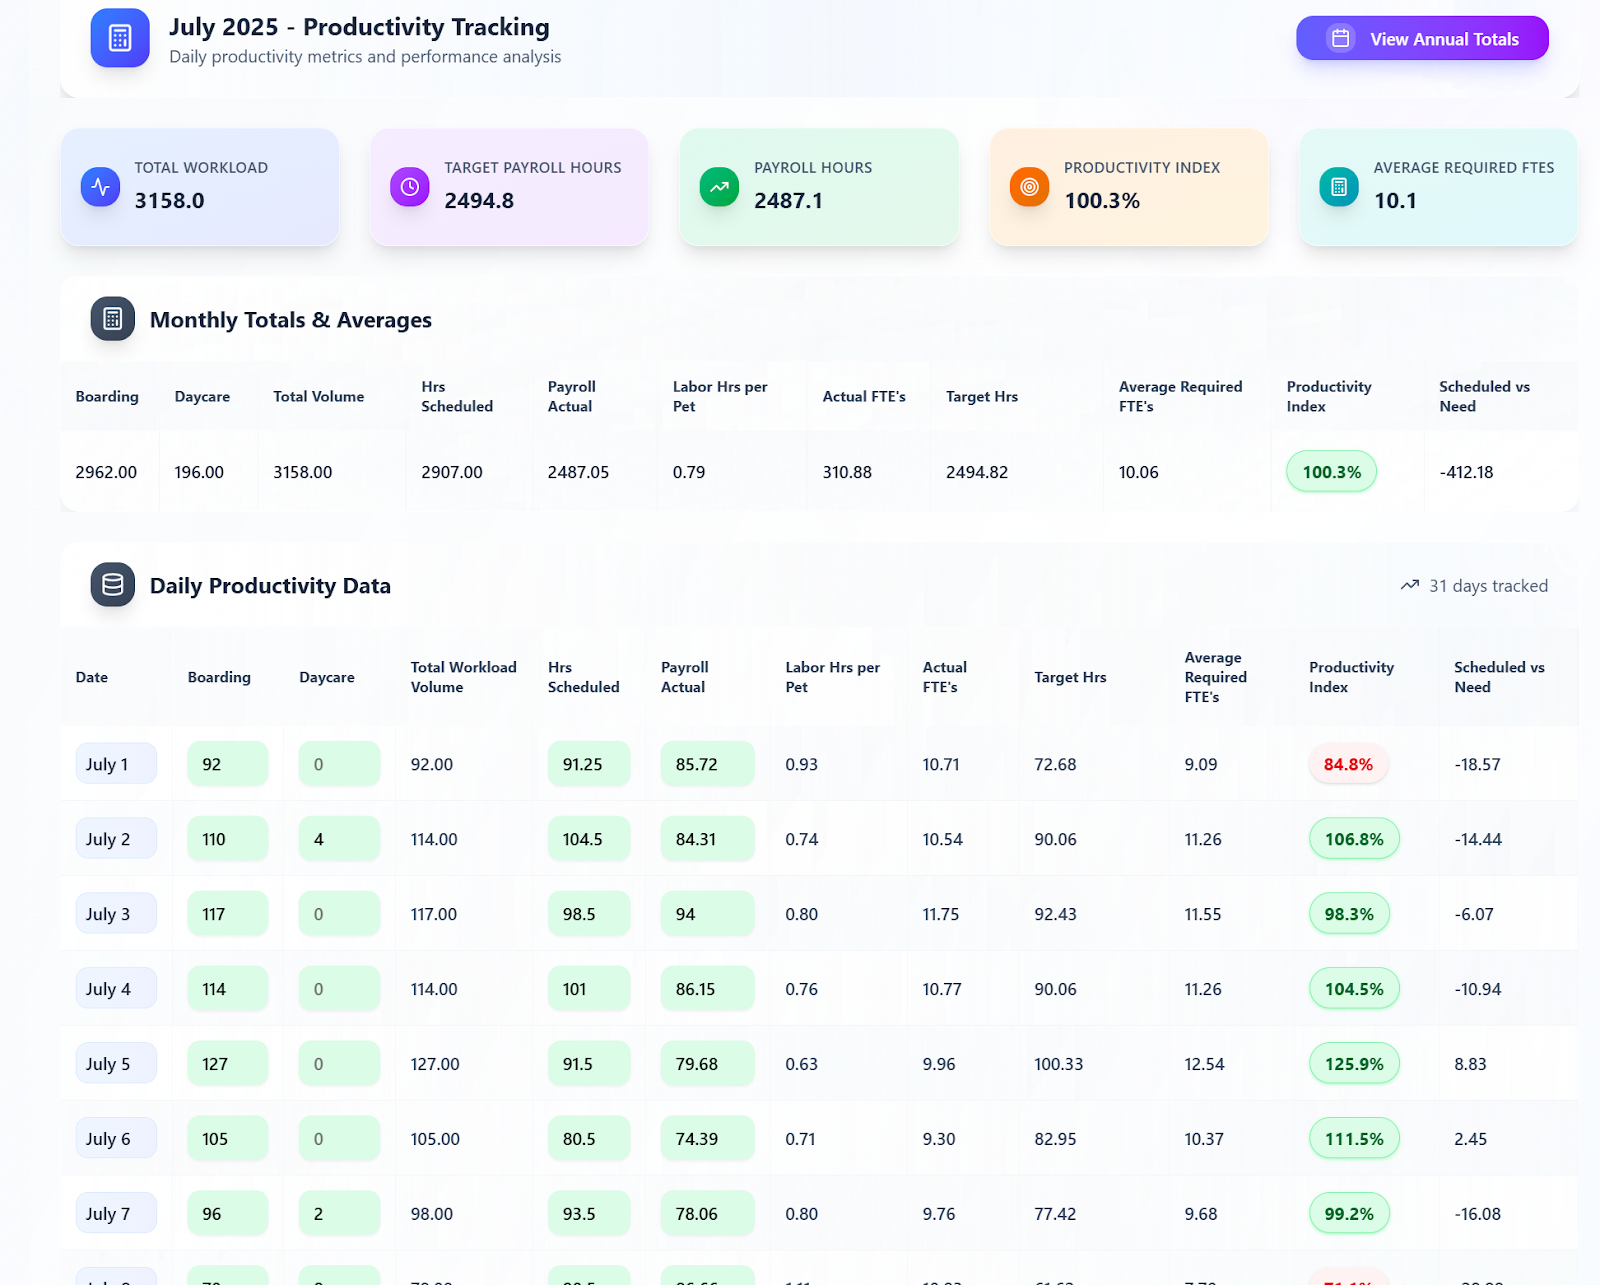
Task: Click July 4 Payroll Actual field 86.15
Action: tap(706, 989)
